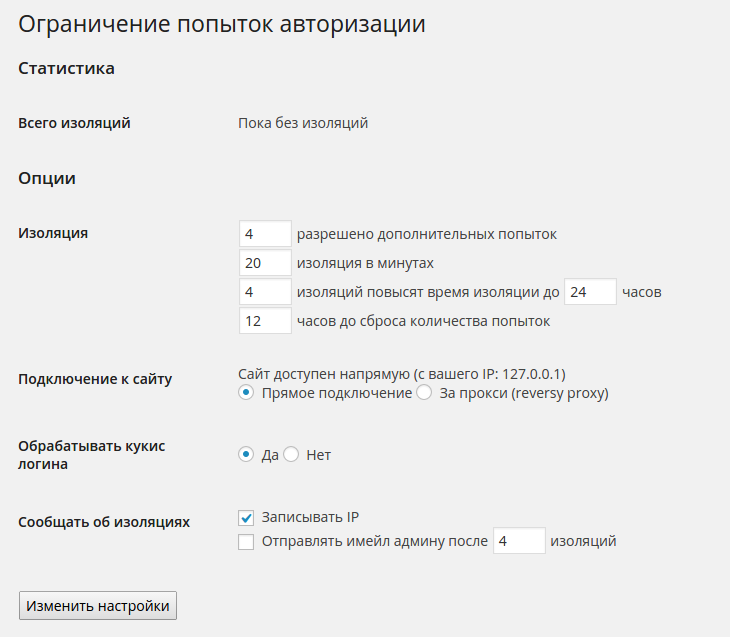Screen dimensions: 730x637
Task: Click the page title 'Ограничение попыток авторизации'
Action: click(x=222, y=25)
